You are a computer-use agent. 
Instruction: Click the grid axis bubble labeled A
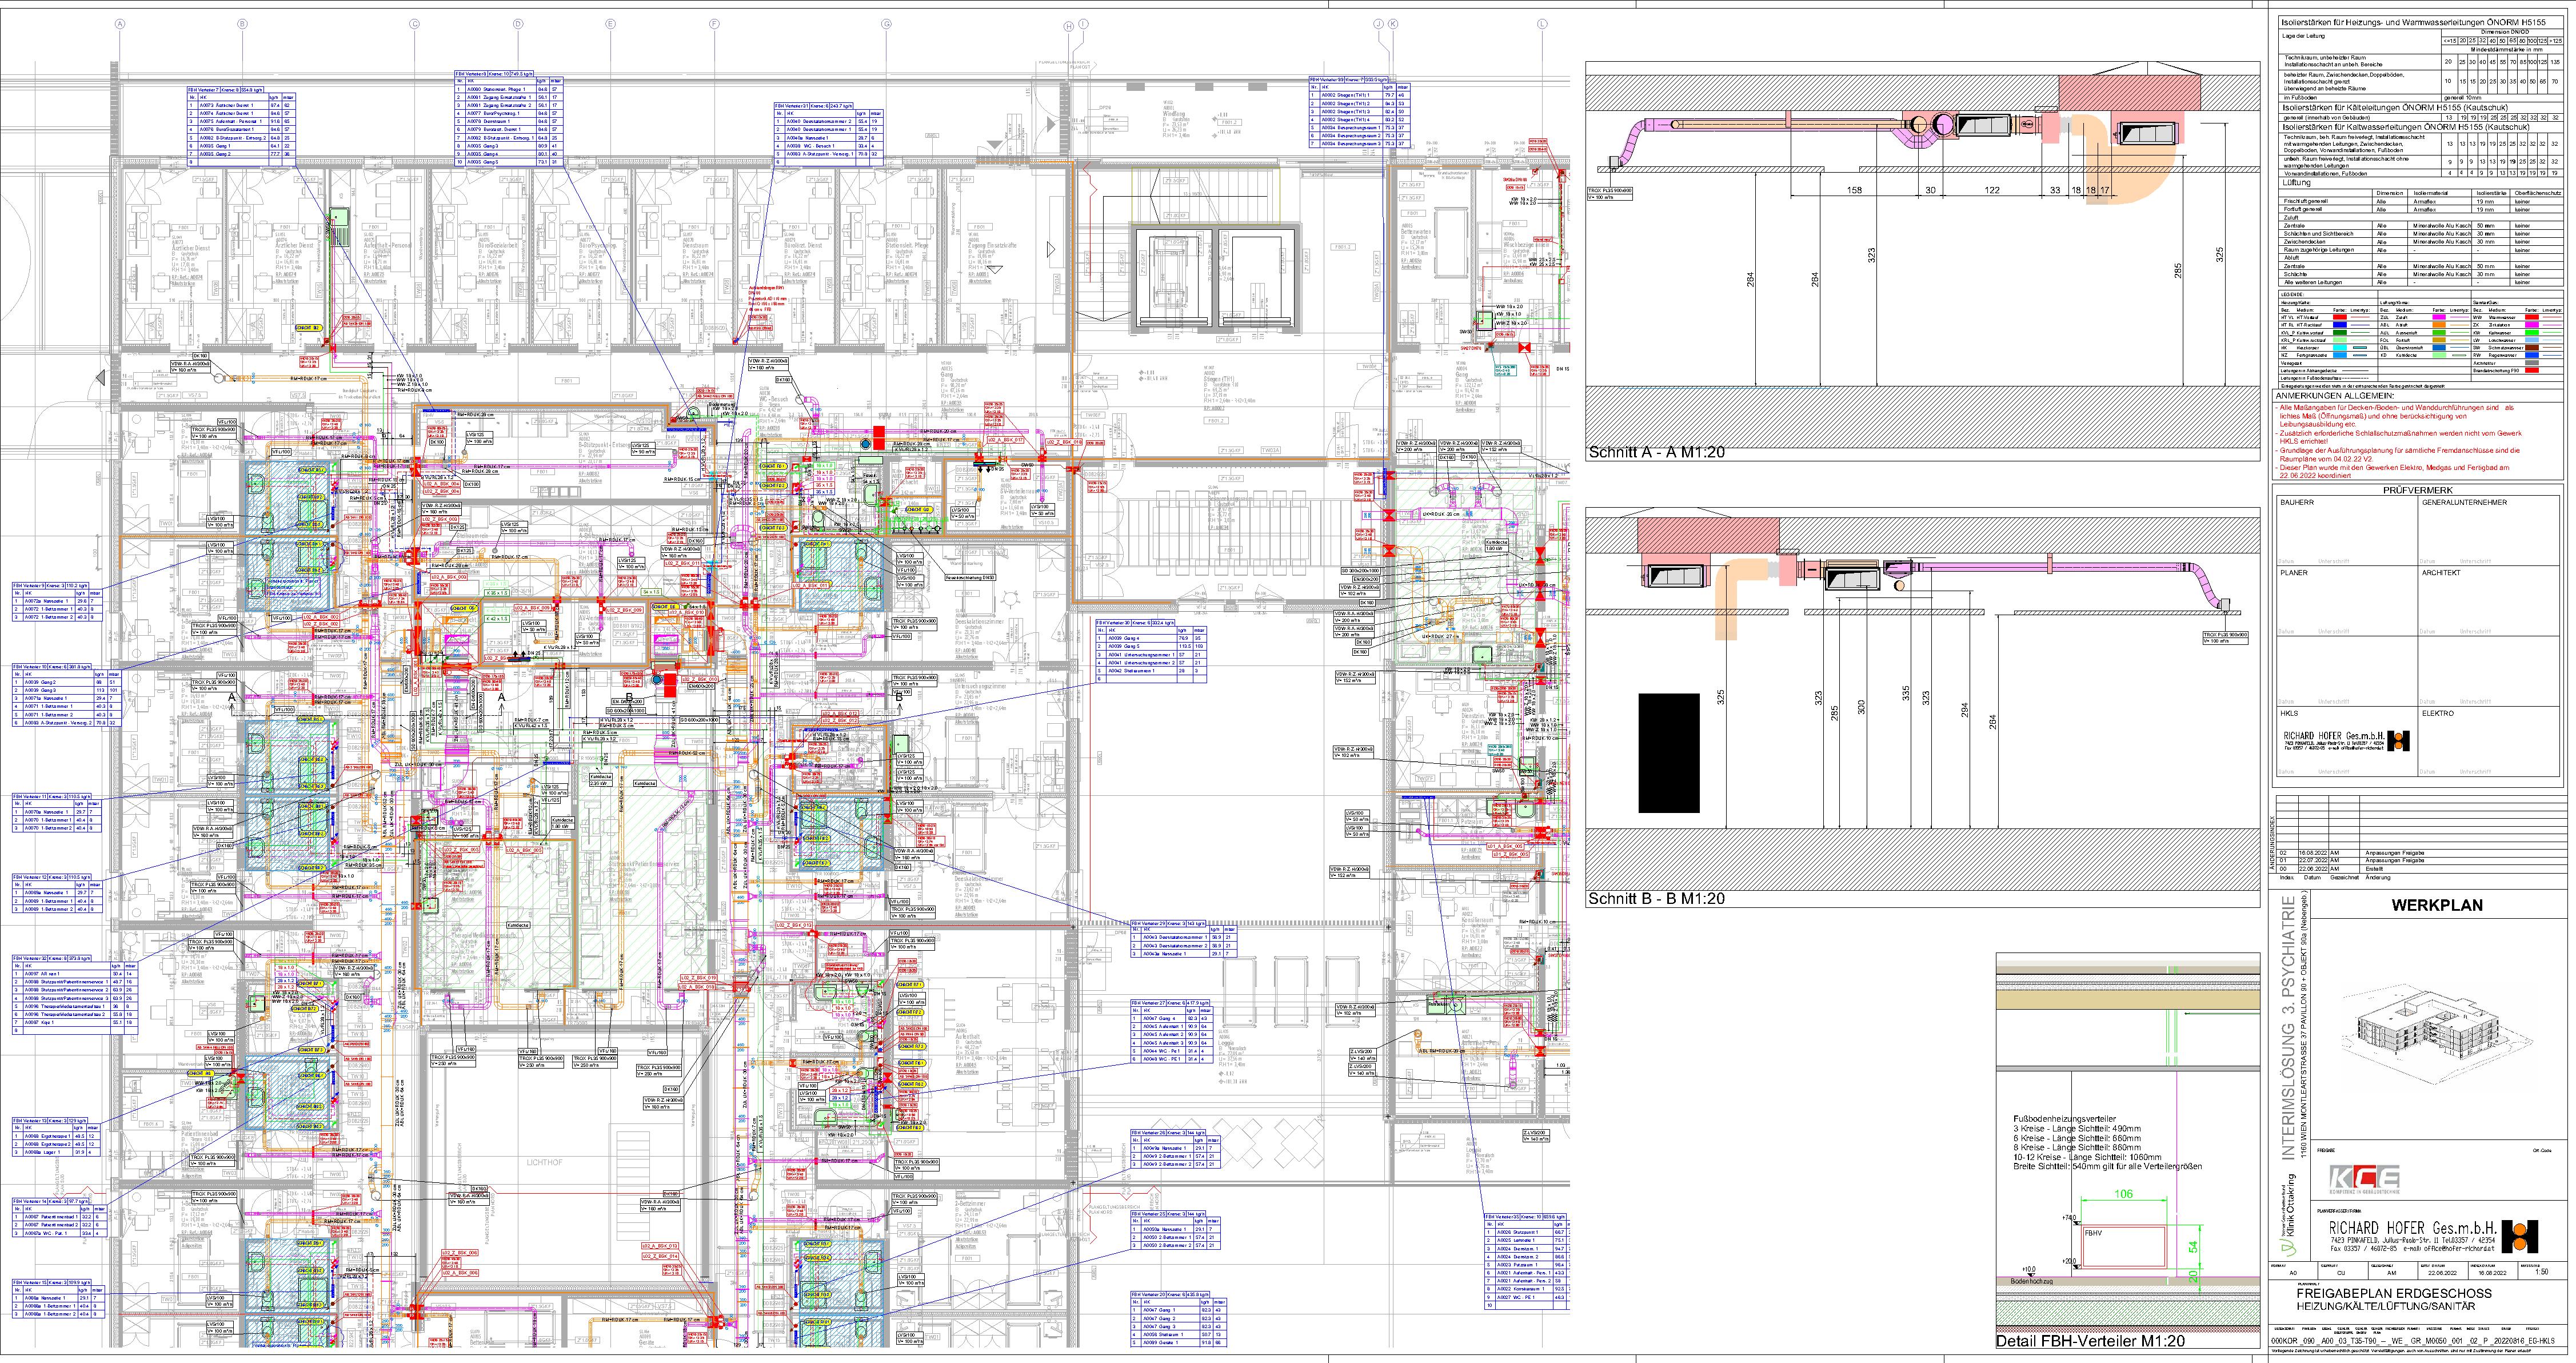tap(120, 24)
